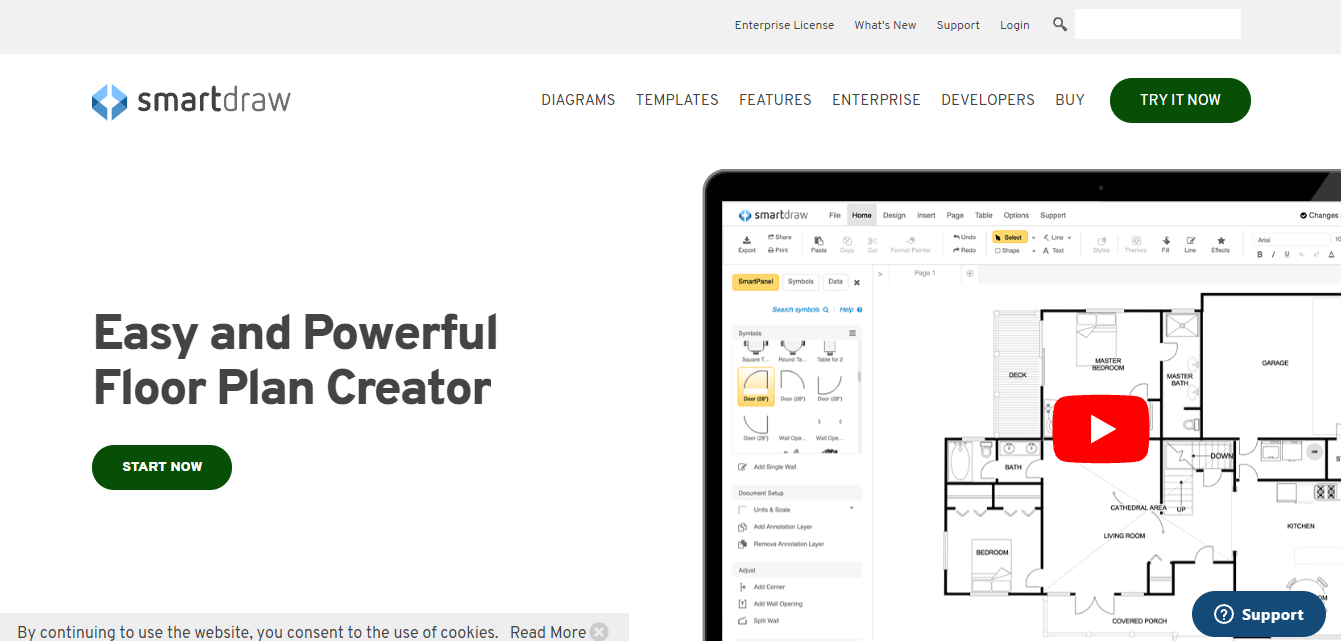1341x641 pixels.
Task: Click the Print icon in the app toolbar
Action: (778, 250)
